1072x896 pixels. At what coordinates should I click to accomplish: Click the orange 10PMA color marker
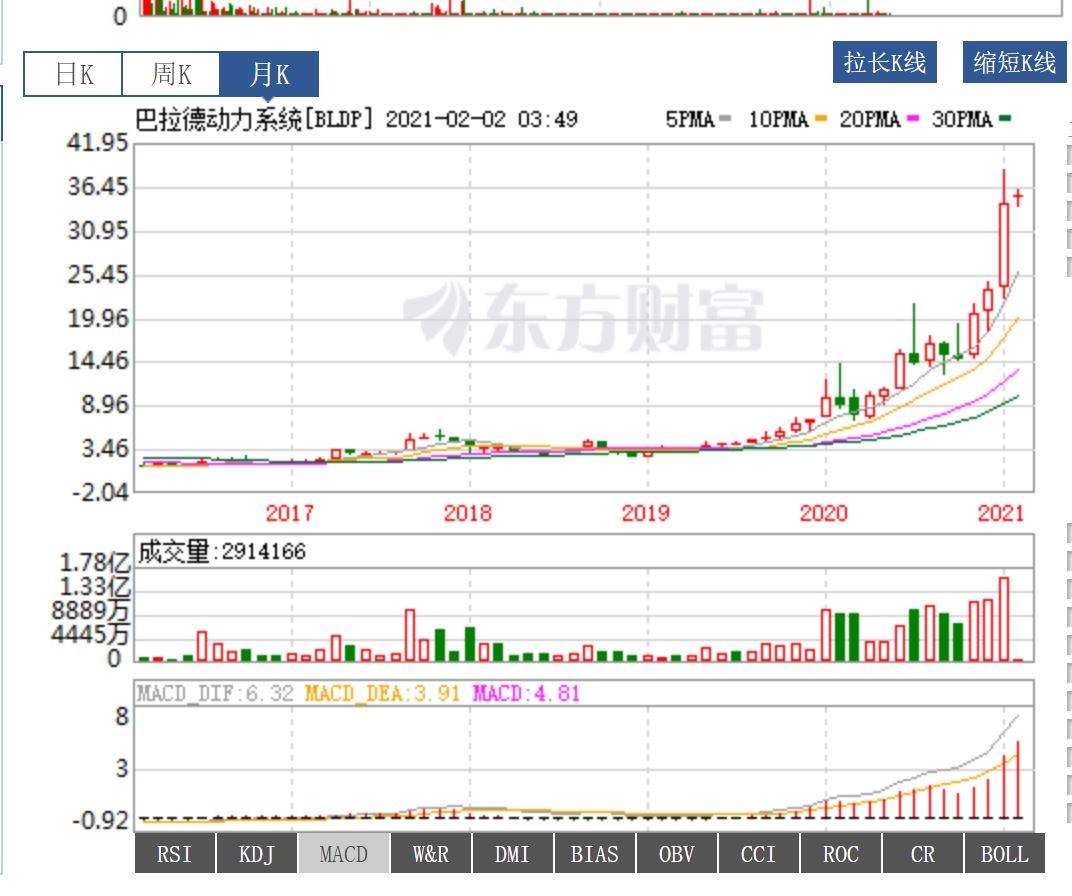pos(821,119)
